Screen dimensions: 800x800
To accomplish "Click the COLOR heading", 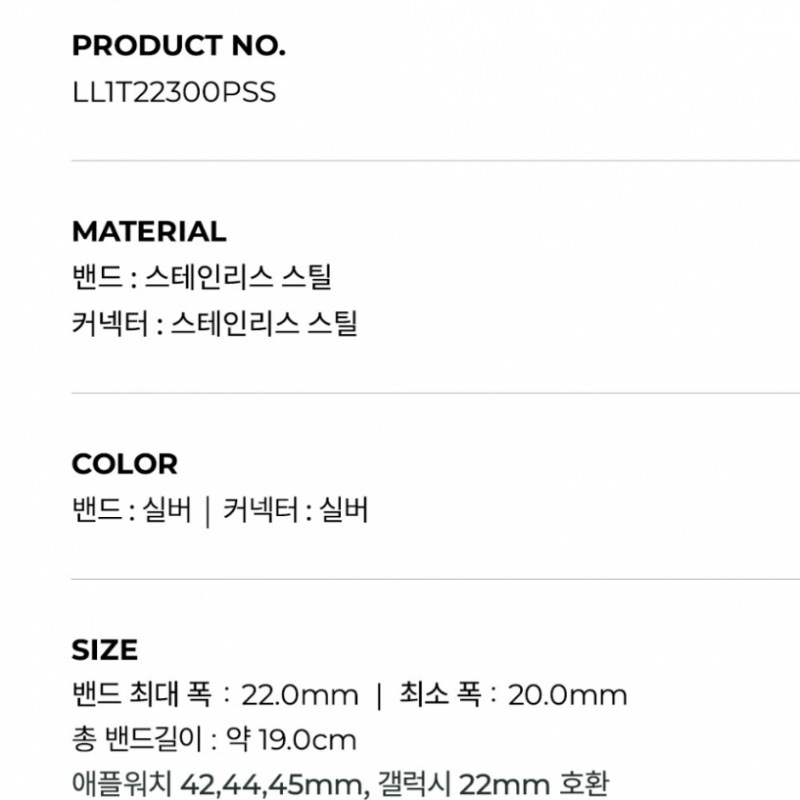I will pos(124,464).
